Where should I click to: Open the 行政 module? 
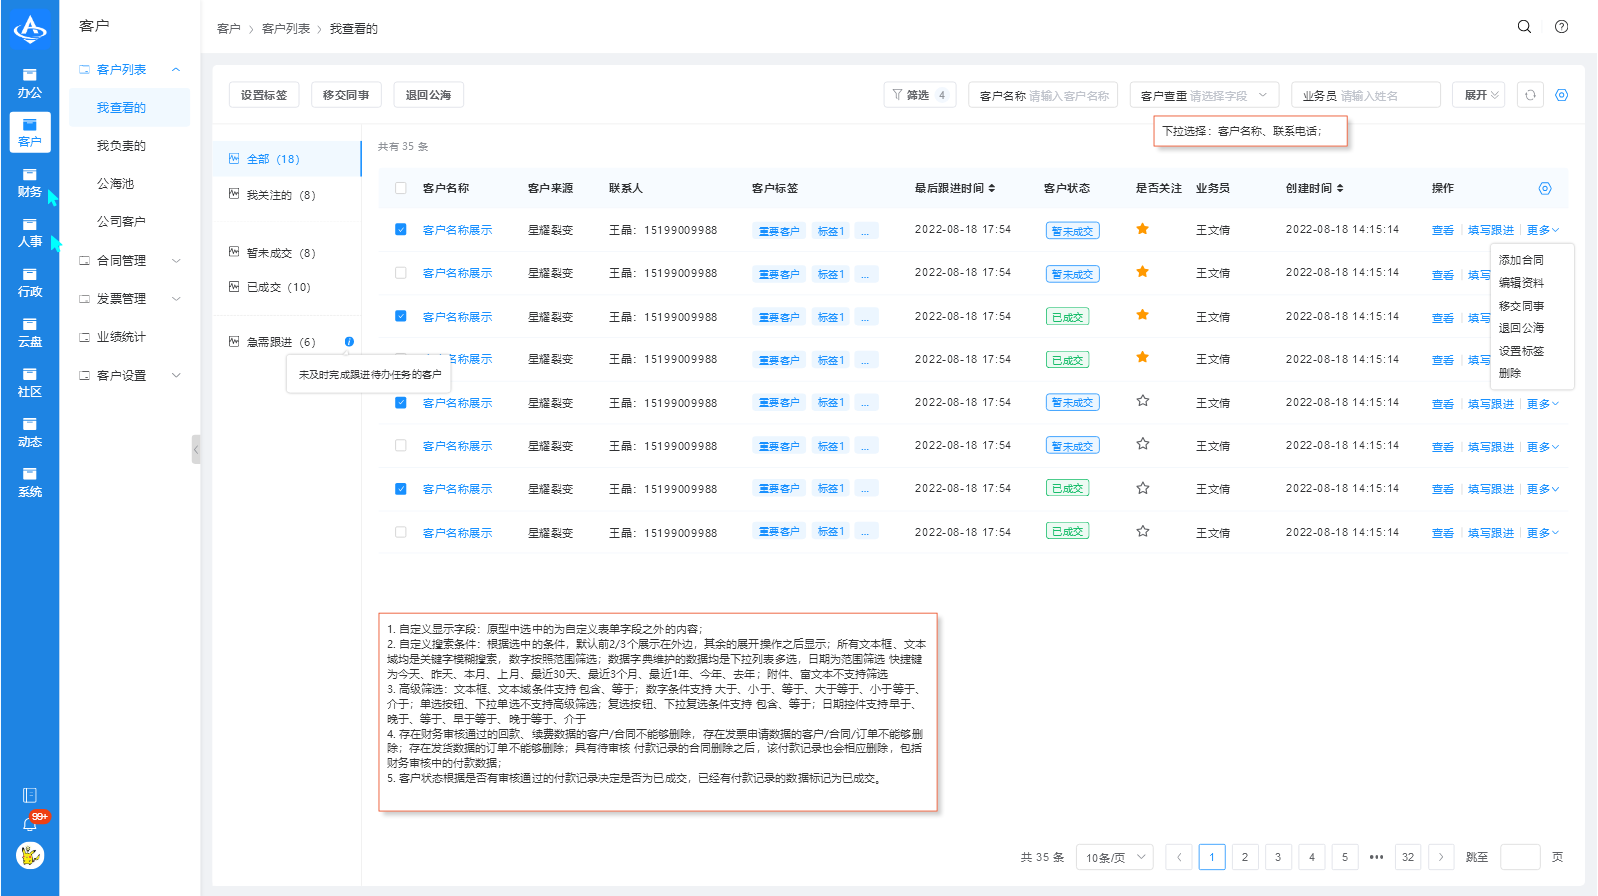30,283
